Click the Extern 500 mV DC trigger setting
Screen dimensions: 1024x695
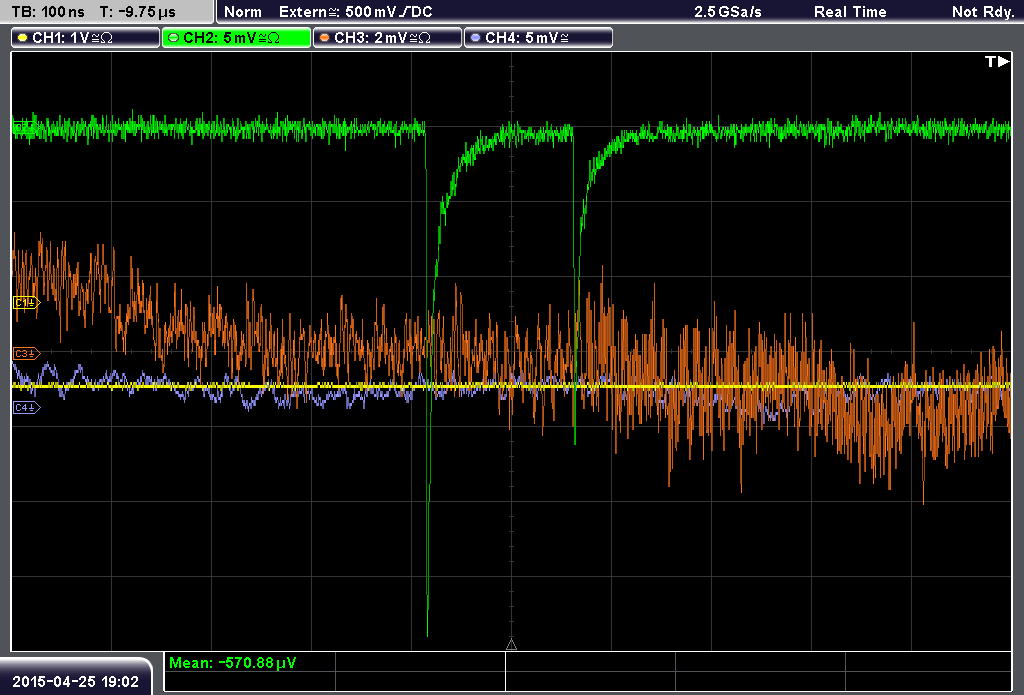(x=355, y=12)
